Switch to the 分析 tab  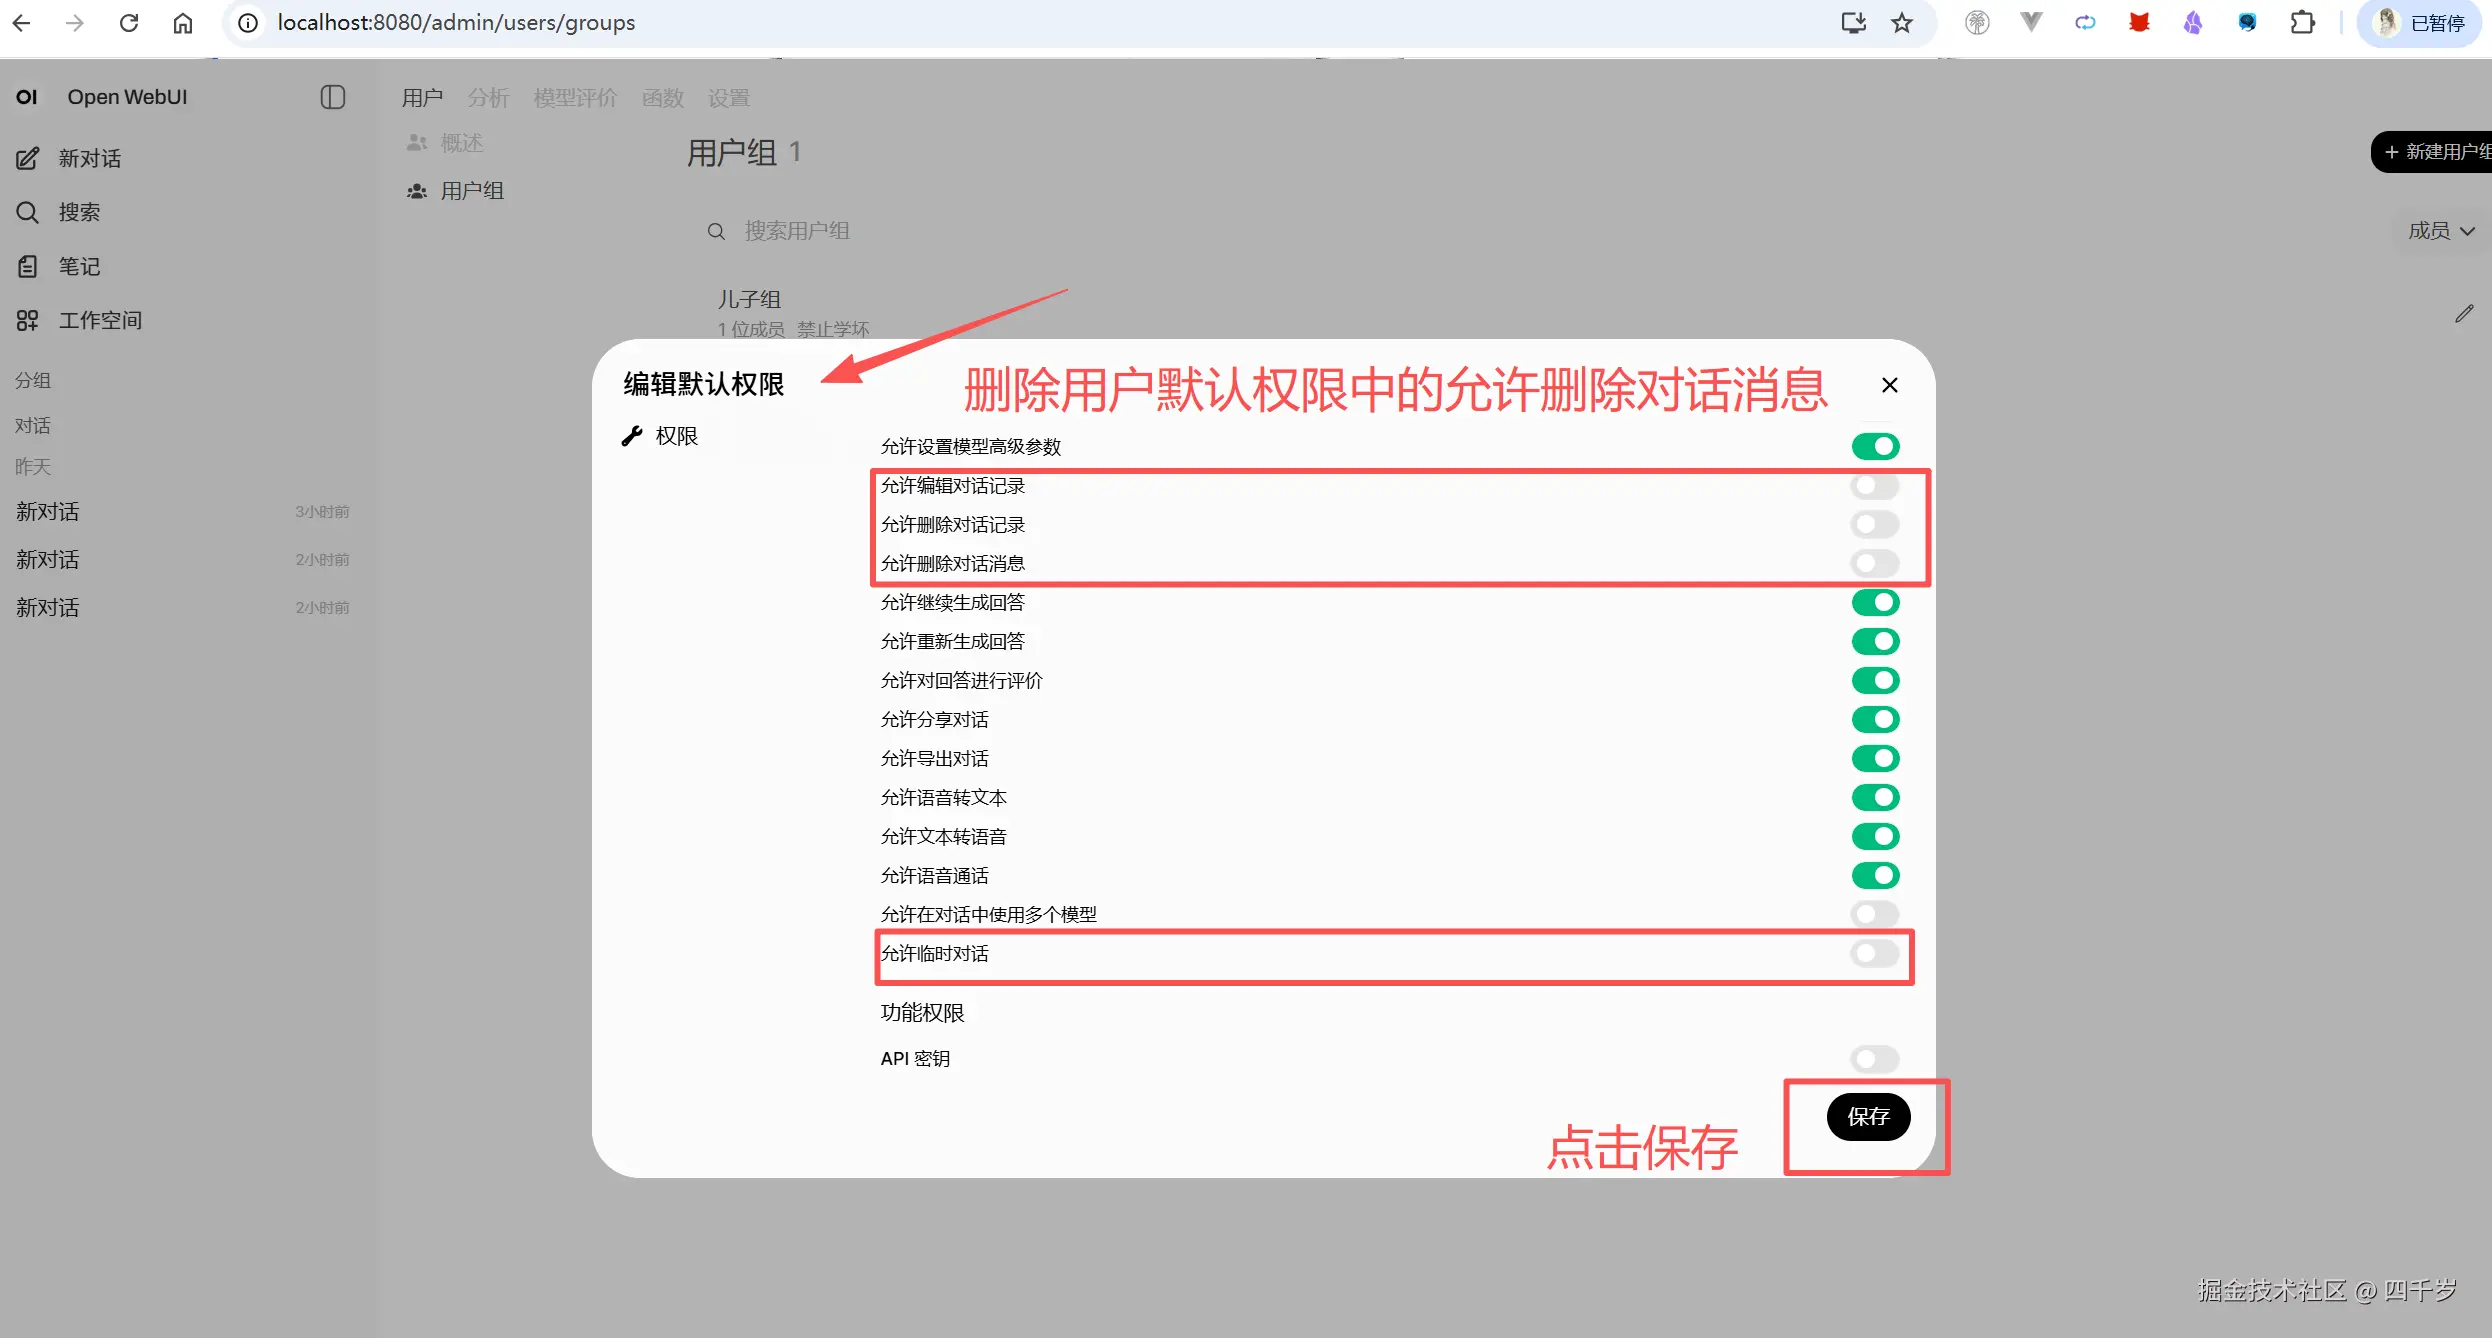coord(488,97)
